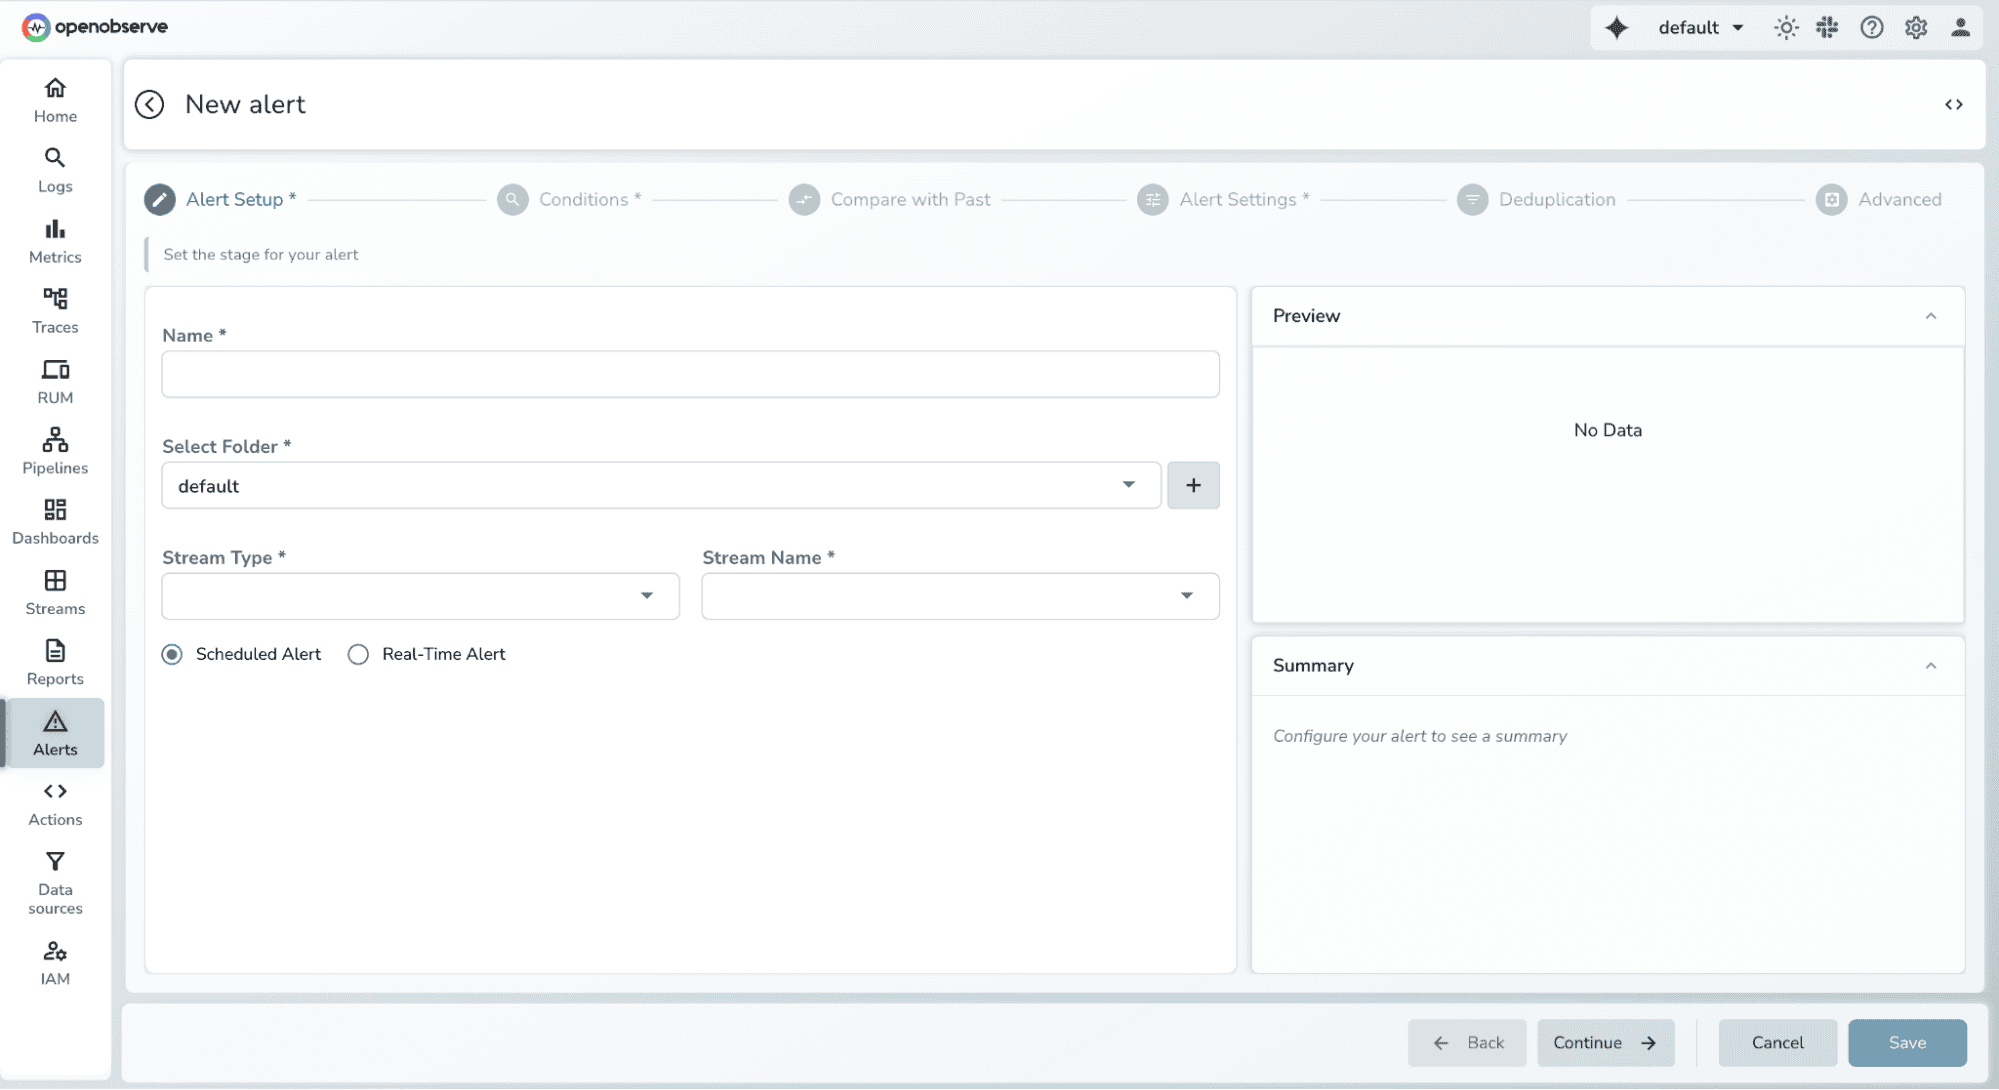
Task: Open the Streams panel
Action: pyautogui.click(x=55, y=592)
